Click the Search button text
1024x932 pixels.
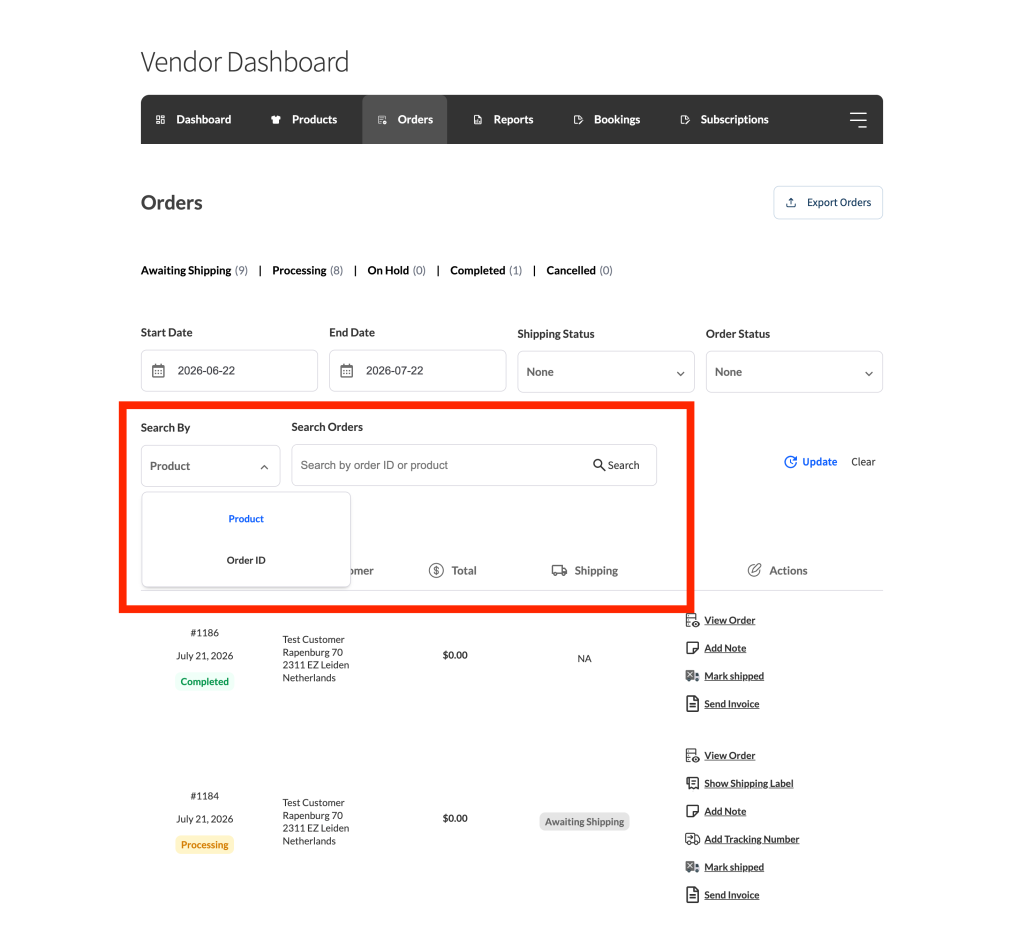623,465
